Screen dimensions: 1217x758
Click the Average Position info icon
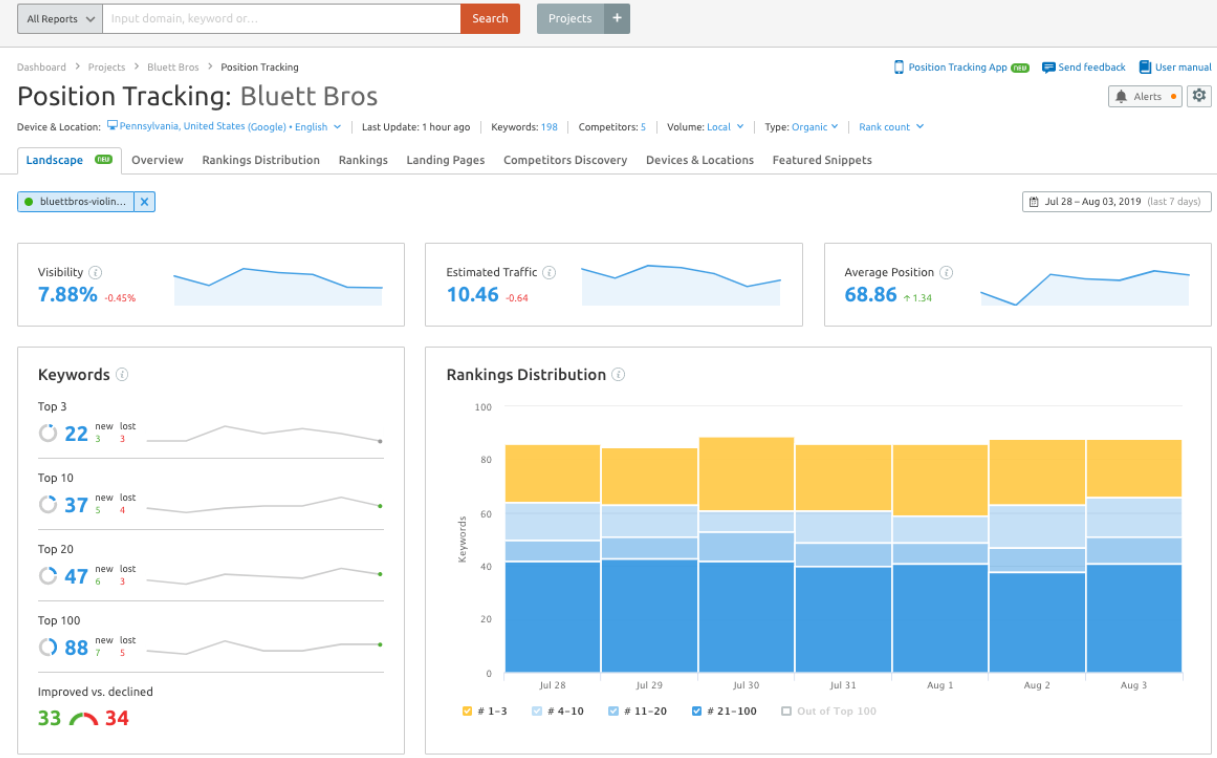pos(946,272)
